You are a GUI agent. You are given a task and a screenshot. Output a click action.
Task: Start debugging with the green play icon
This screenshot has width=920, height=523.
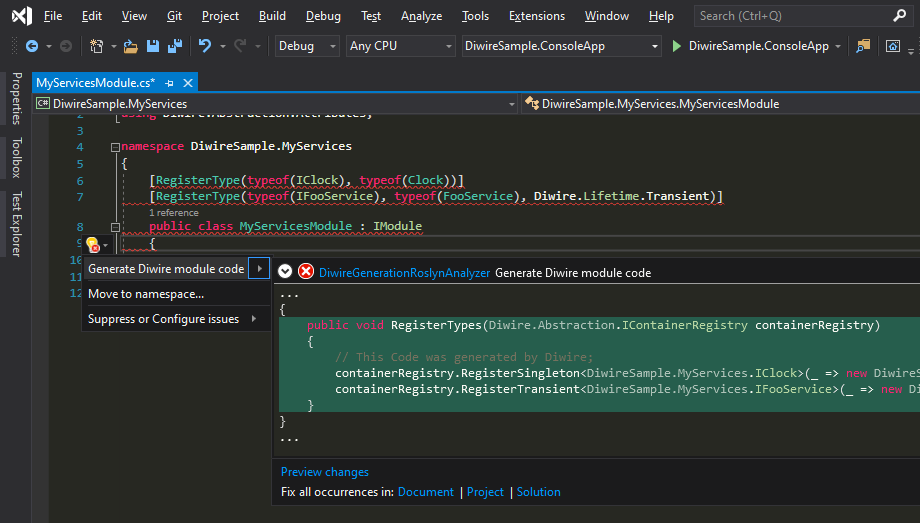tap(677, 46)
